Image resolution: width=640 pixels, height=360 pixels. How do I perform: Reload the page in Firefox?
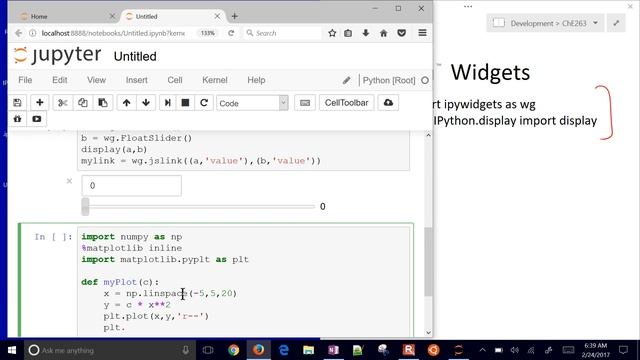tap(231, 33)
